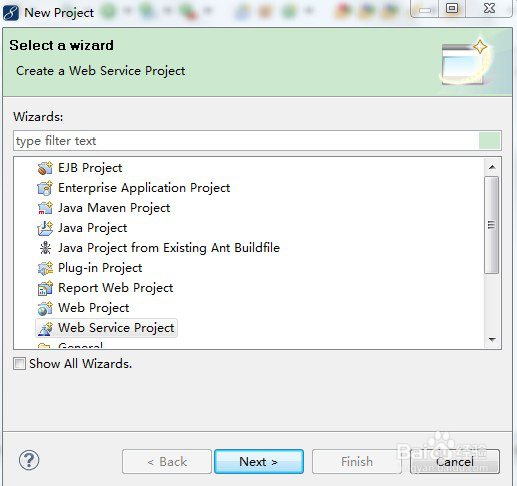Enable the Show All Wizards checkbox
Screen dimensions: 517x486
tap(19, 363)
